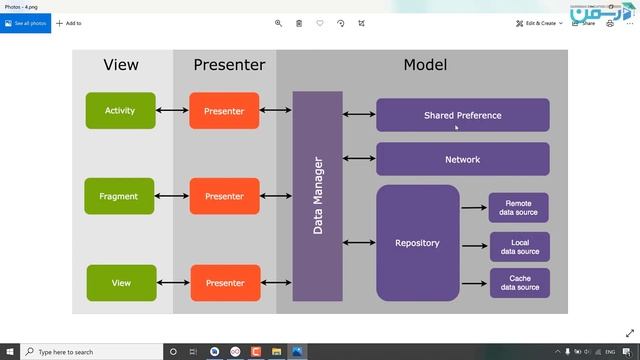The image size is (640, 360).
Task: Click the green Activity box in diagram
Action: point(120,111)
